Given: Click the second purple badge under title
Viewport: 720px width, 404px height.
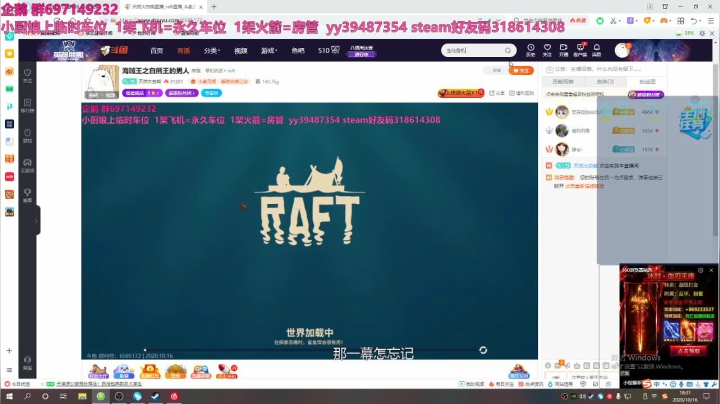Looking at the screenshot, I should [x=182, y=93].
